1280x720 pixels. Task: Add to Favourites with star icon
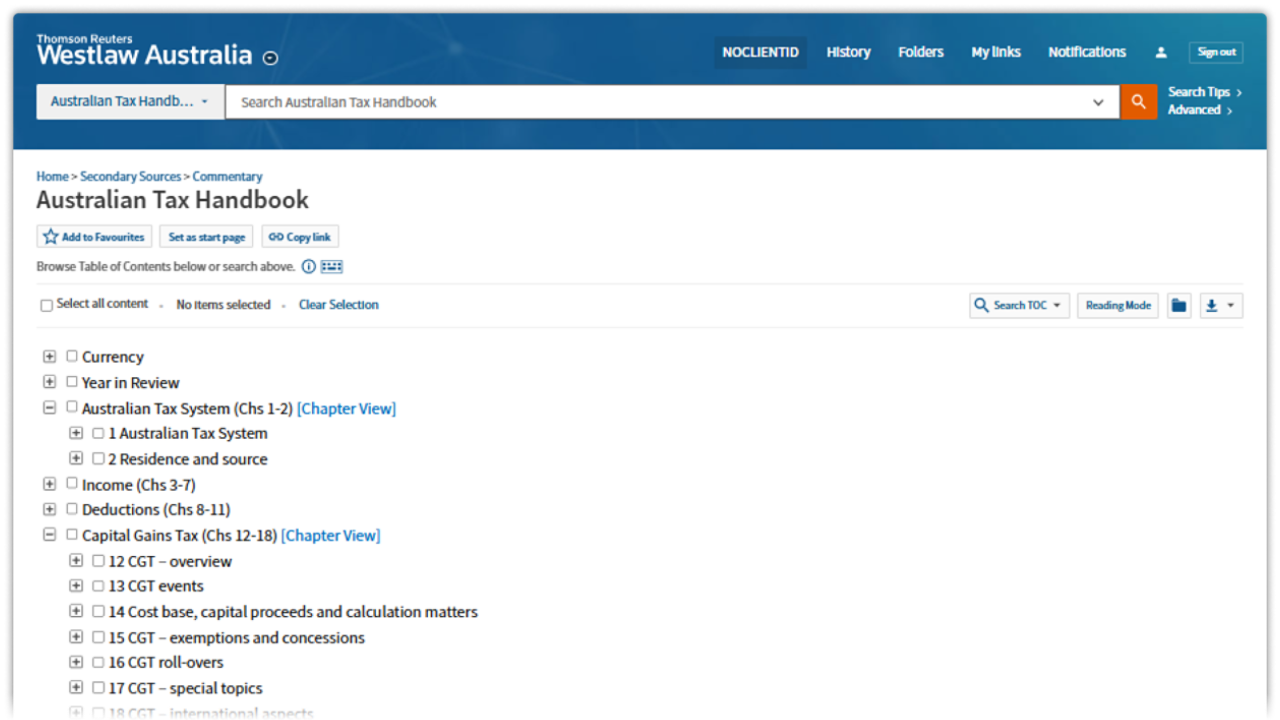pyautogui.click(x=94, y=237)
